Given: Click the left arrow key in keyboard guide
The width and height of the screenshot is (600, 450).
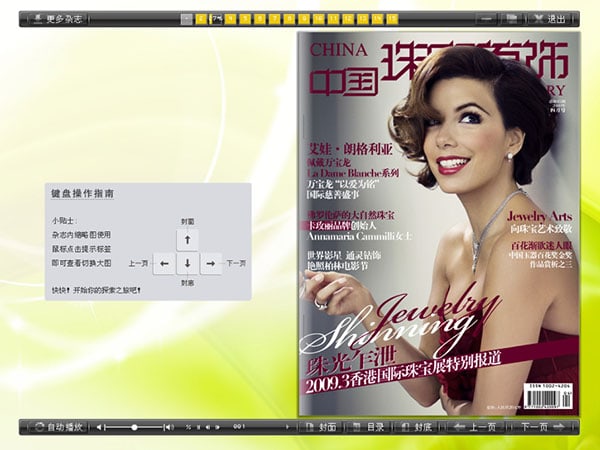Looking at the screenshot, I should pos(164,263).
